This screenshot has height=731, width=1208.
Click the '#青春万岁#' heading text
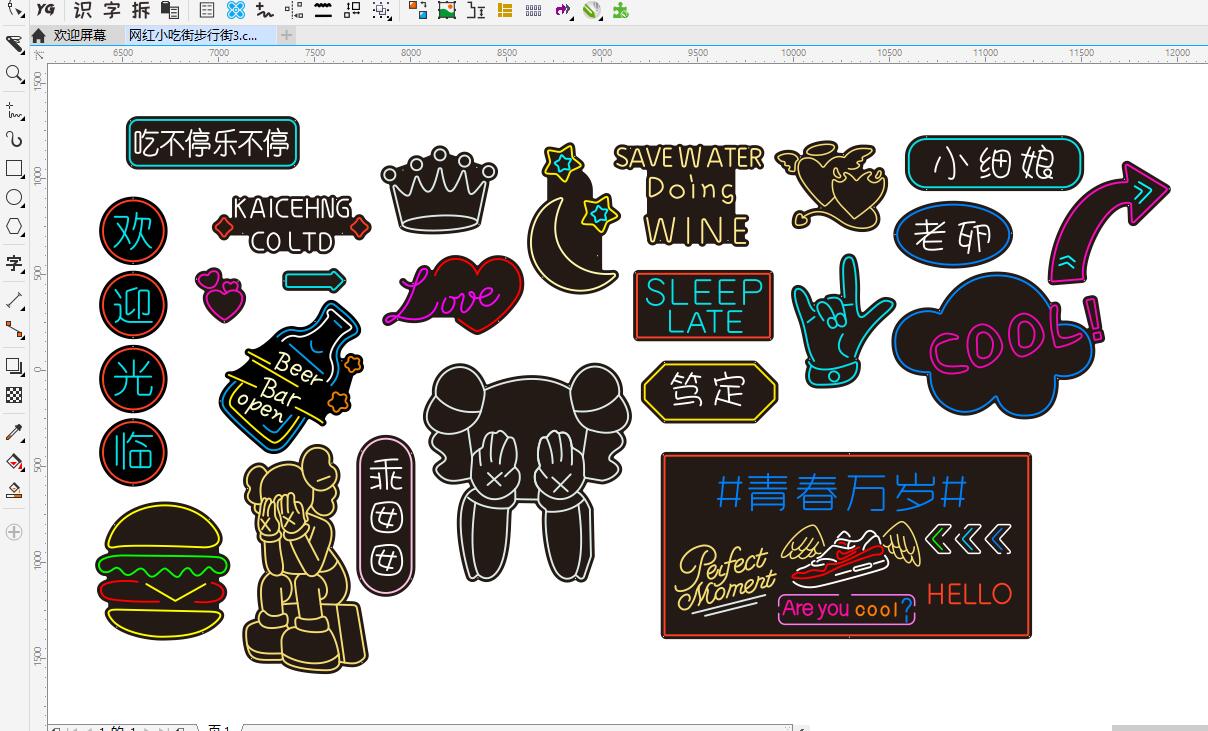(843, 492)
